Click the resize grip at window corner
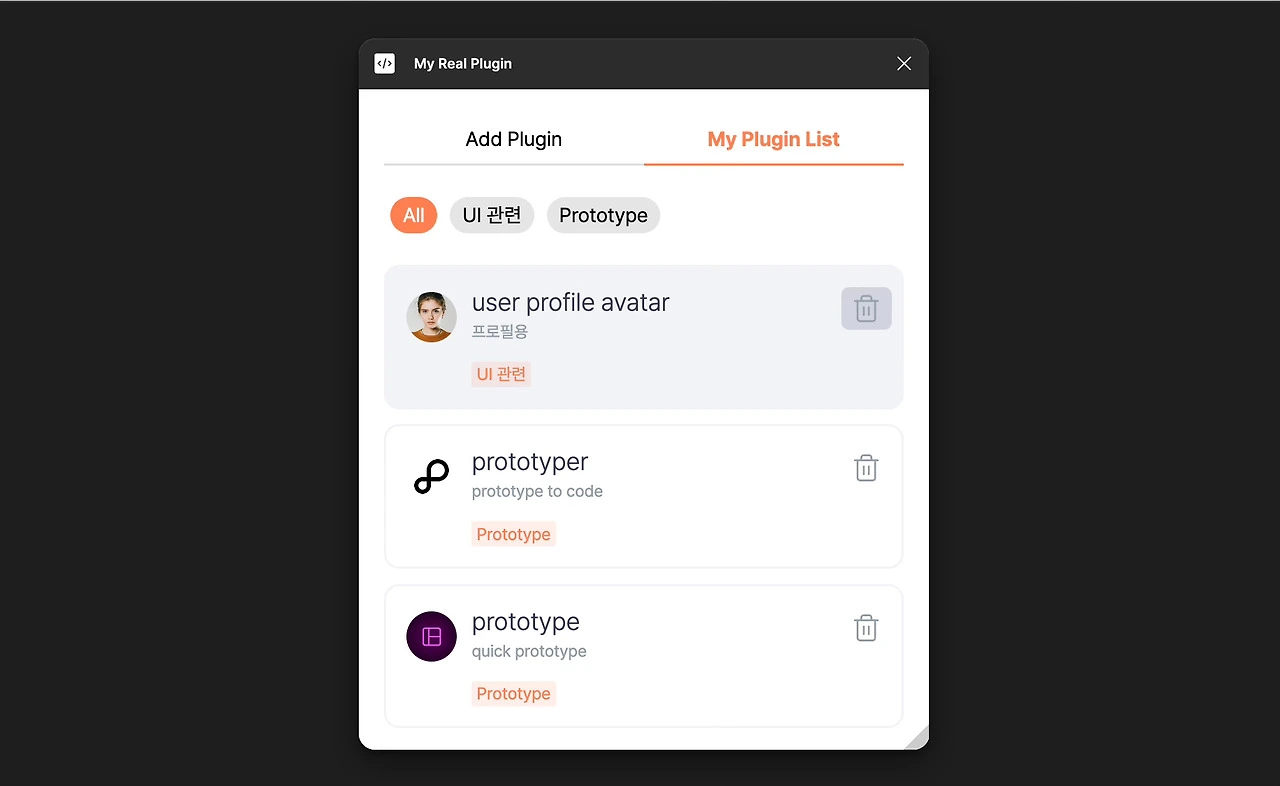Image resolution: width=1280 pixels, height=786 pixels. click(918, 738)
